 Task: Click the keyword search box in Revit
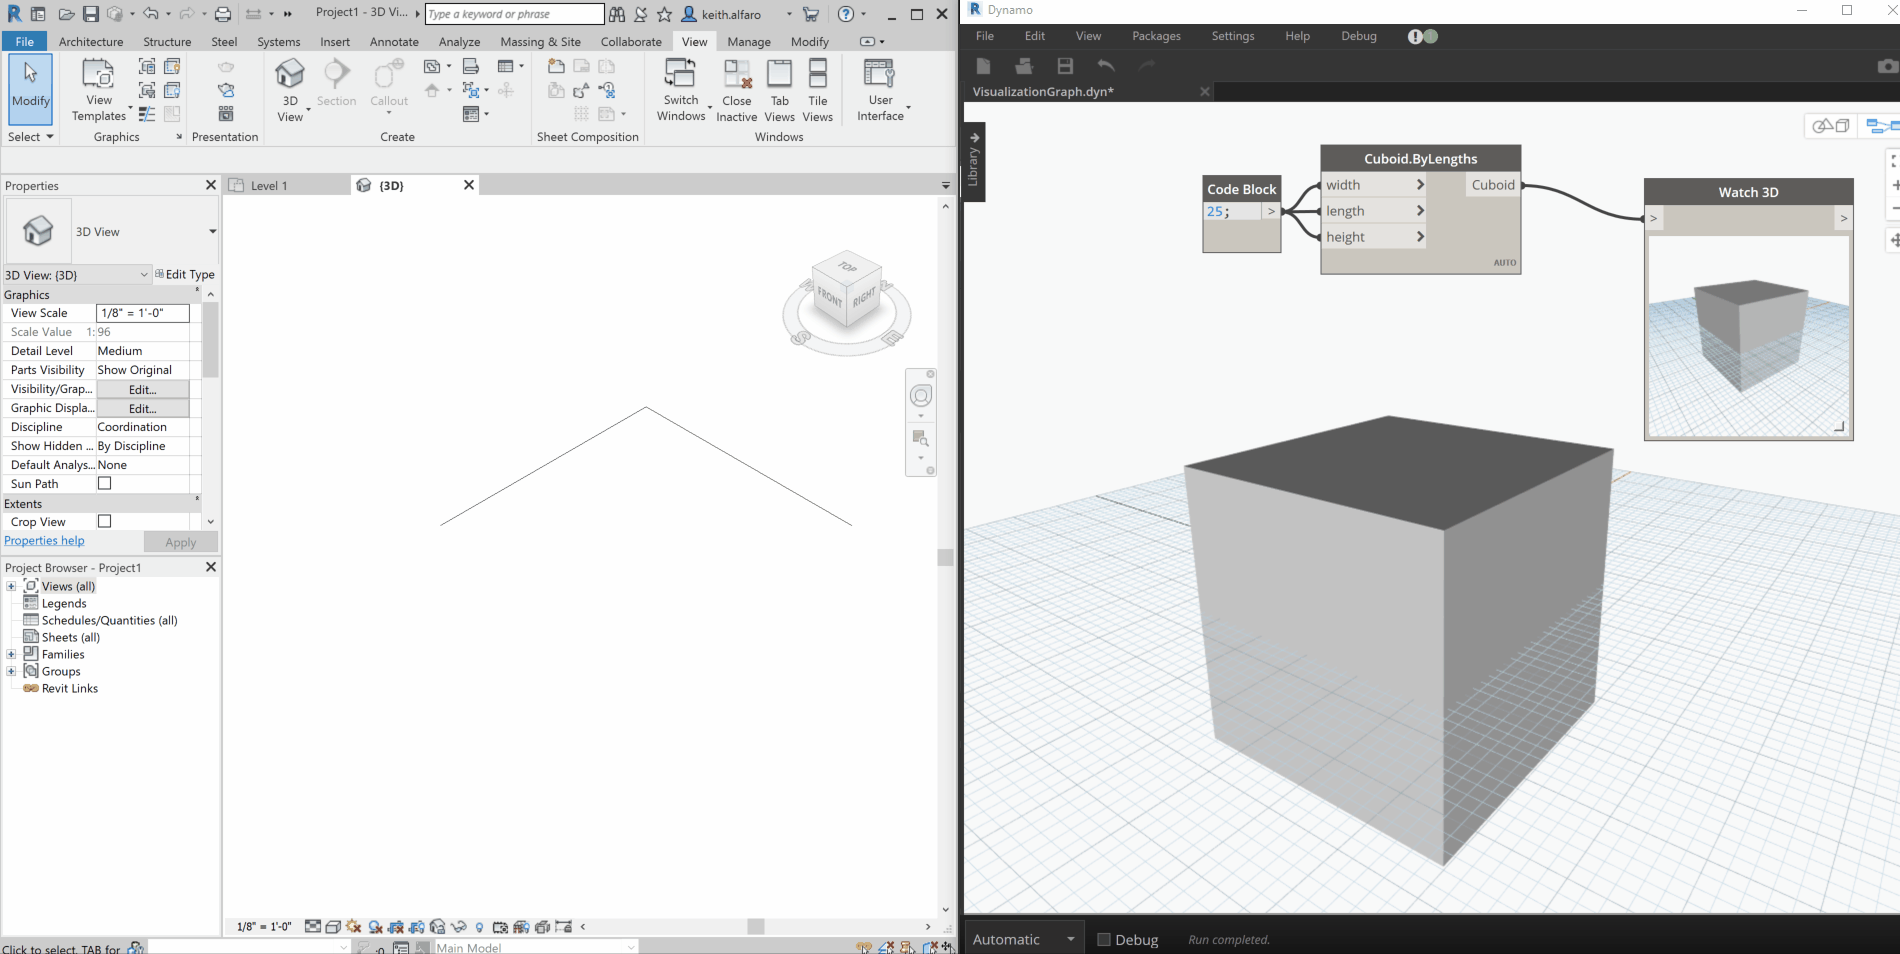tap(514, 14)
